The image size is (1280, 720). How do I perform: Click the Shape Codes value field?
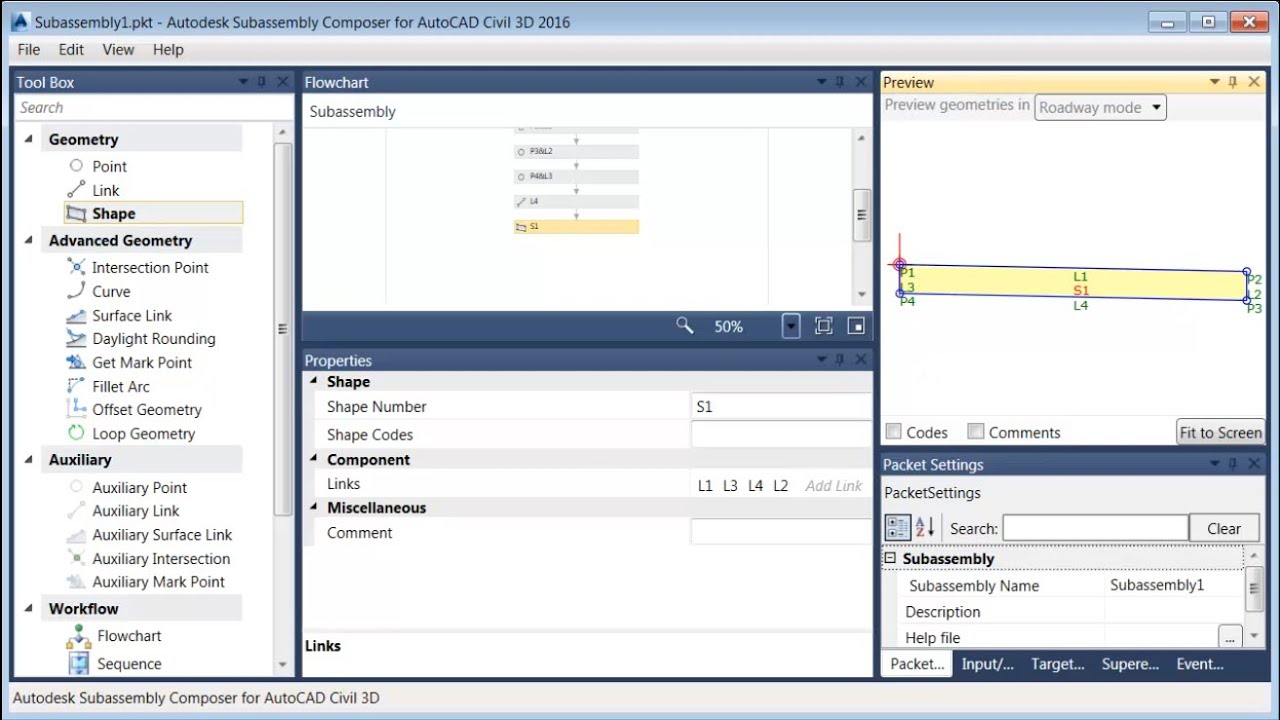(x=781, y=434)
